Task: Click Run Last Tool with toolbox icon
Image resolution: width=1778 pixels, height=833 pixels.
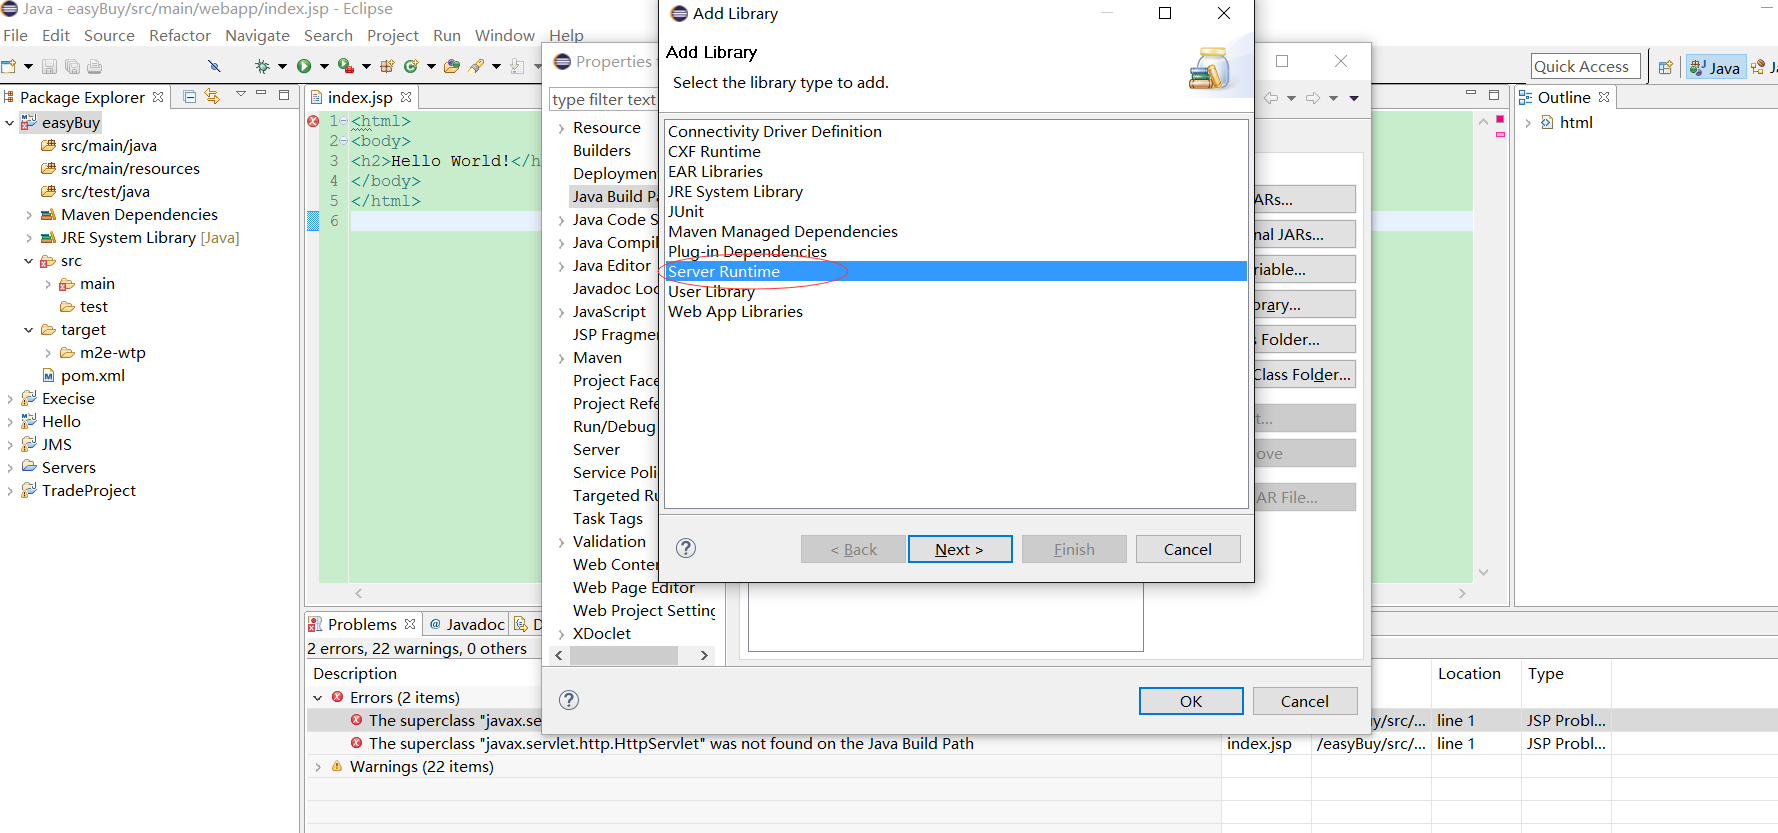Action: click(x=346, y=66)
